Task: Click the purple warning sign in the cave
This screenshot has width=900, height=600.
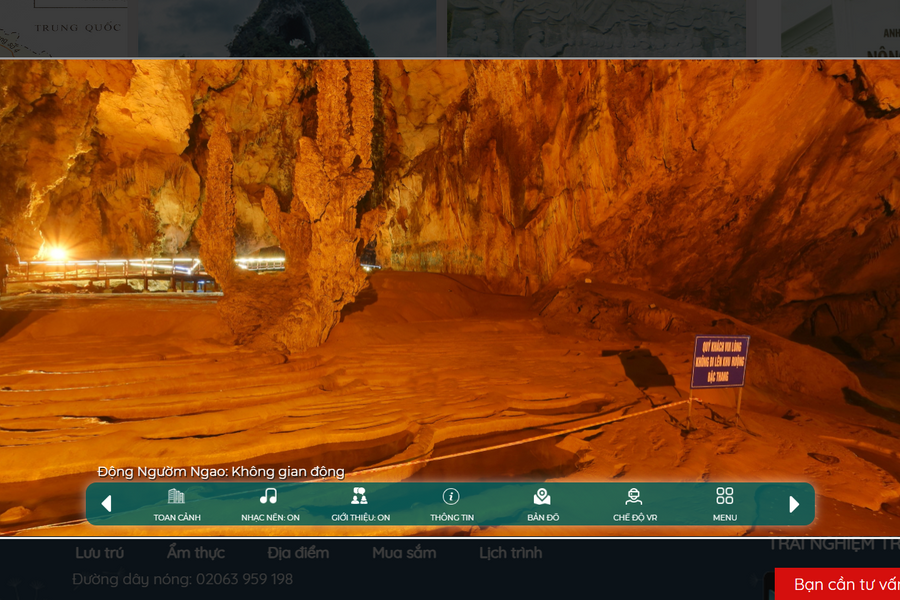Action: coord(719,362)
